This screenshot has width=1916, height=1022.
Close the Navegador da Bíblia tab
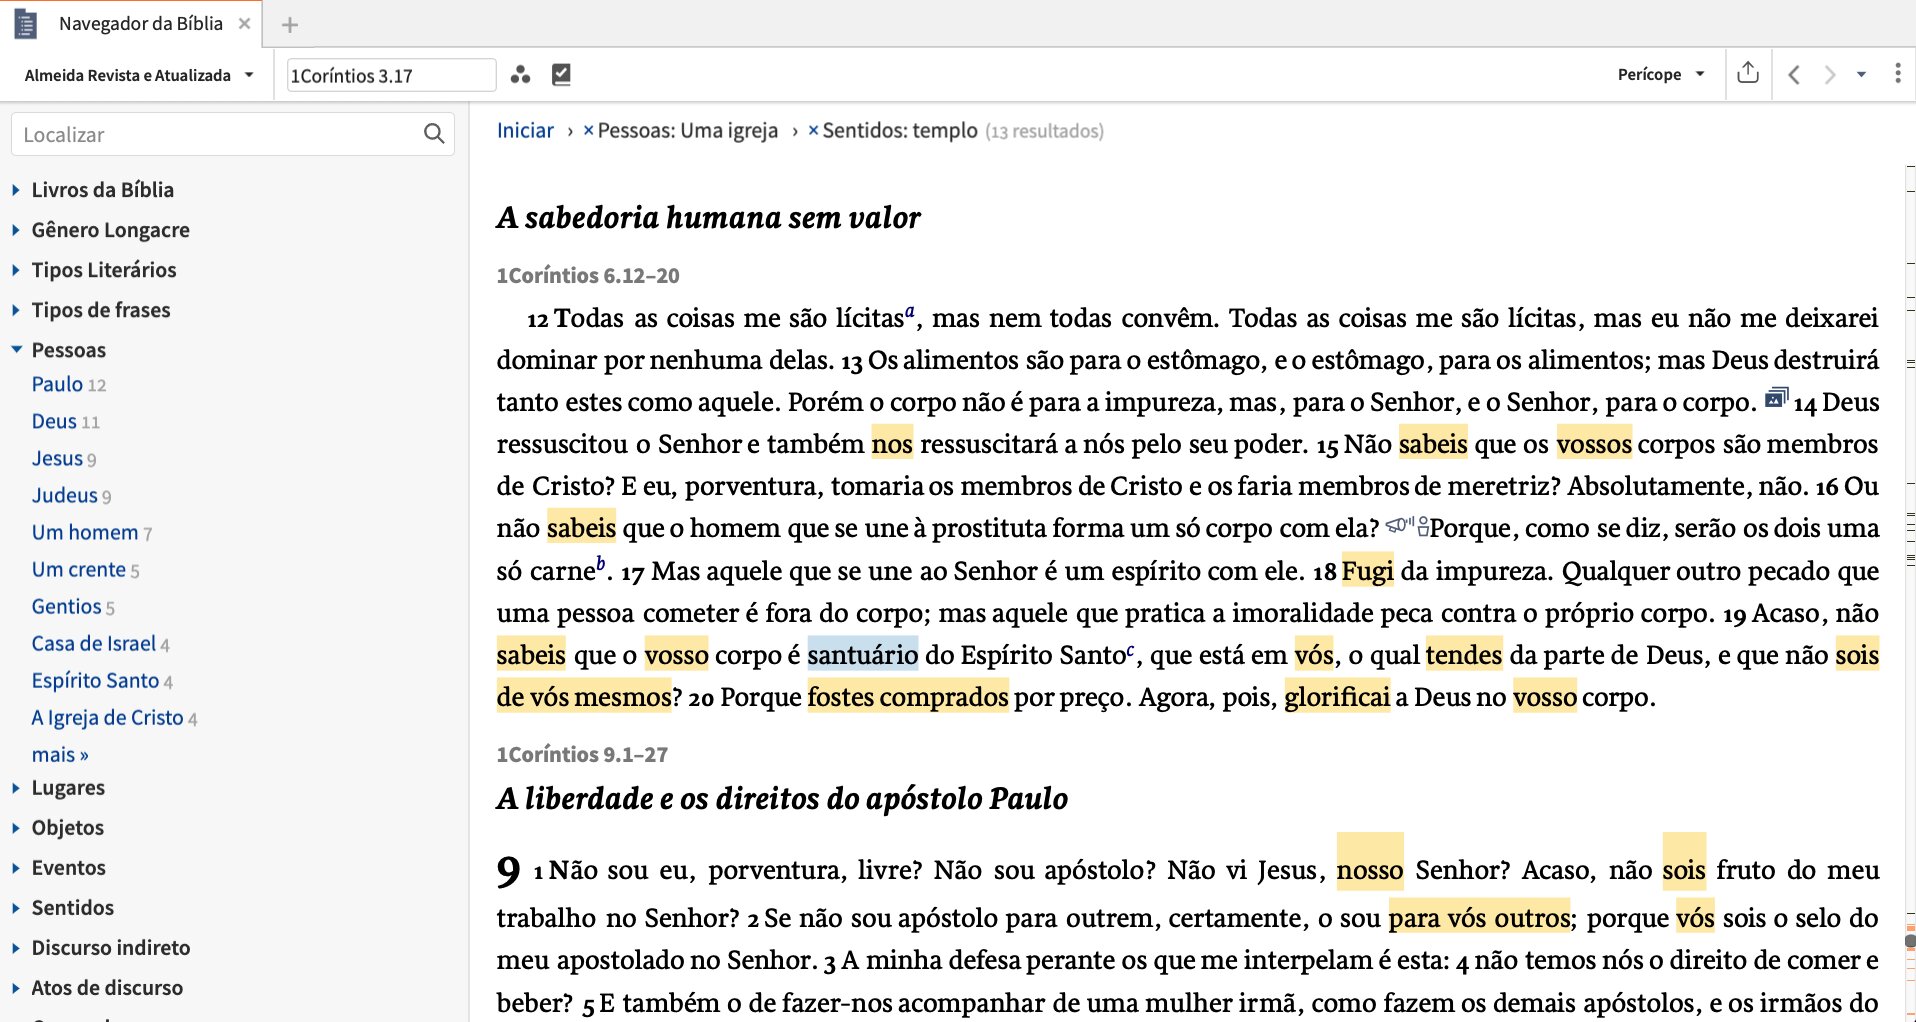(x=244, y=24)
